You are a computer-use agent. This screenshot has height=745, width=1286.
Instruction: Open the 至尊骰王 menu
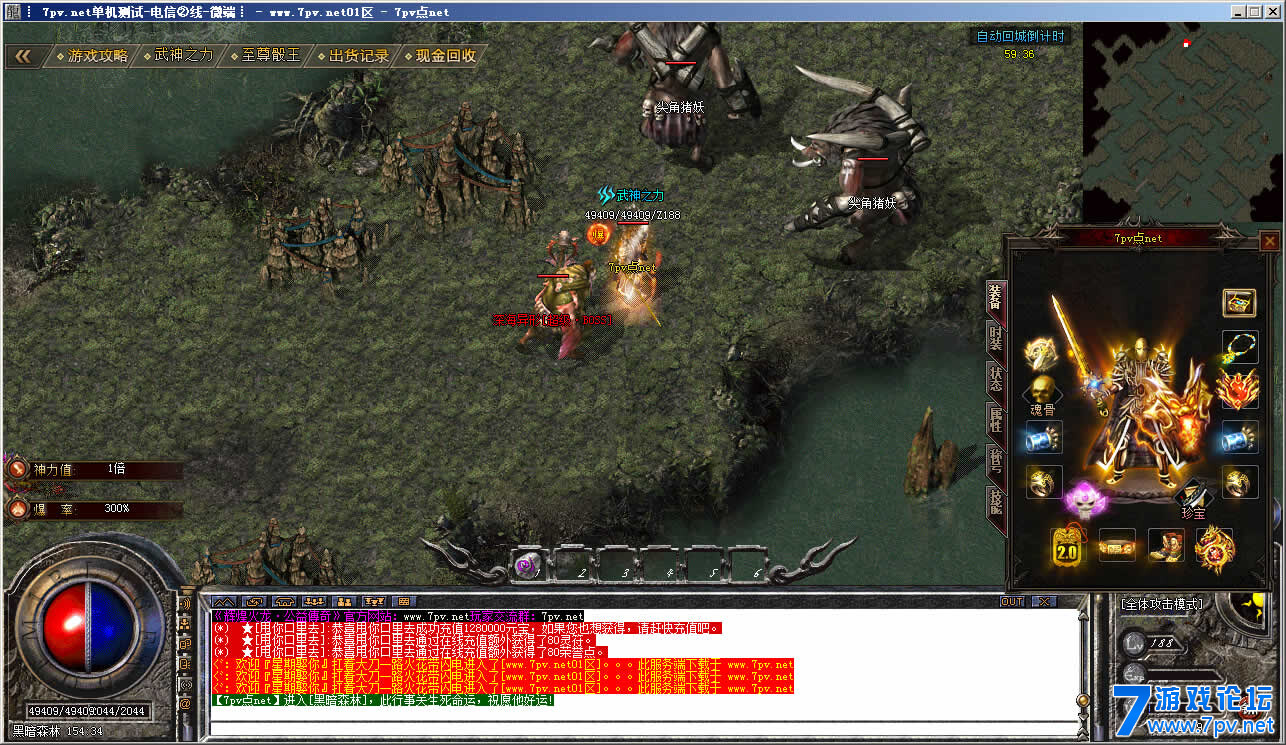click(264, 56)
